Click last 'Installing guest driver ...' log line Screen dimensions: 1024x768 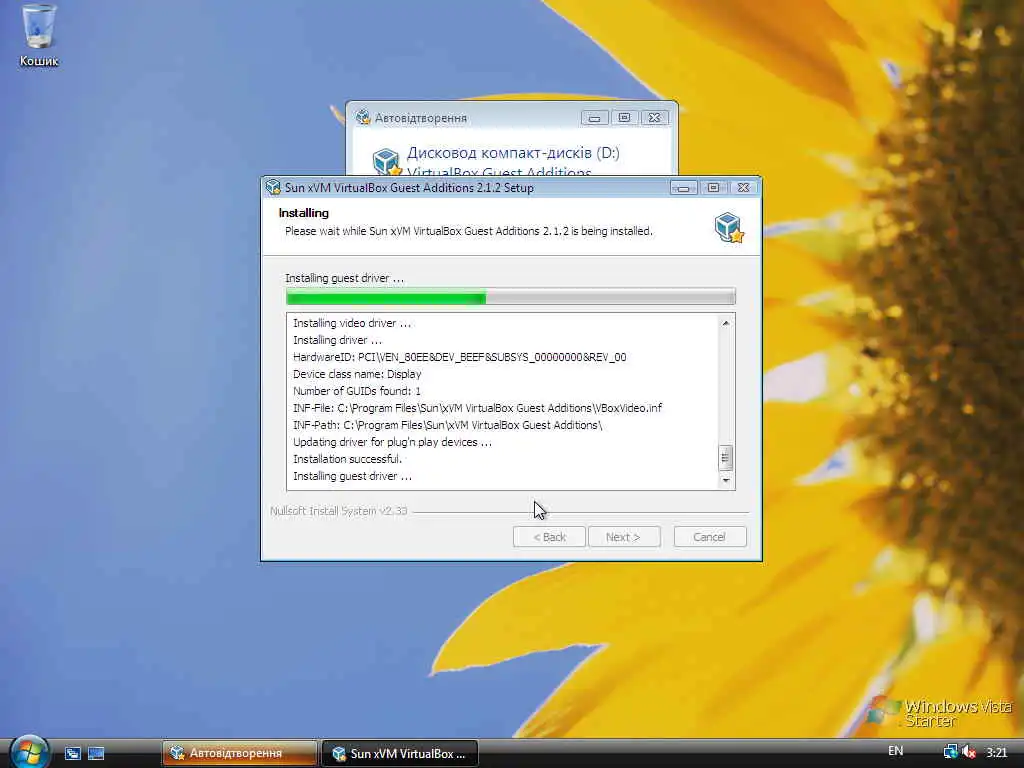click(353, 476)
